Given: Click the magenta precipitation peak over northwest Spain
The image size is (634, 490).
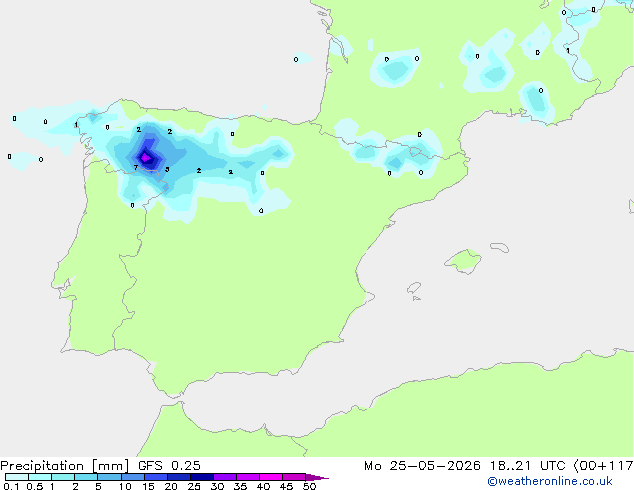Looking at the screenshot, I should (x=145, y=157).
